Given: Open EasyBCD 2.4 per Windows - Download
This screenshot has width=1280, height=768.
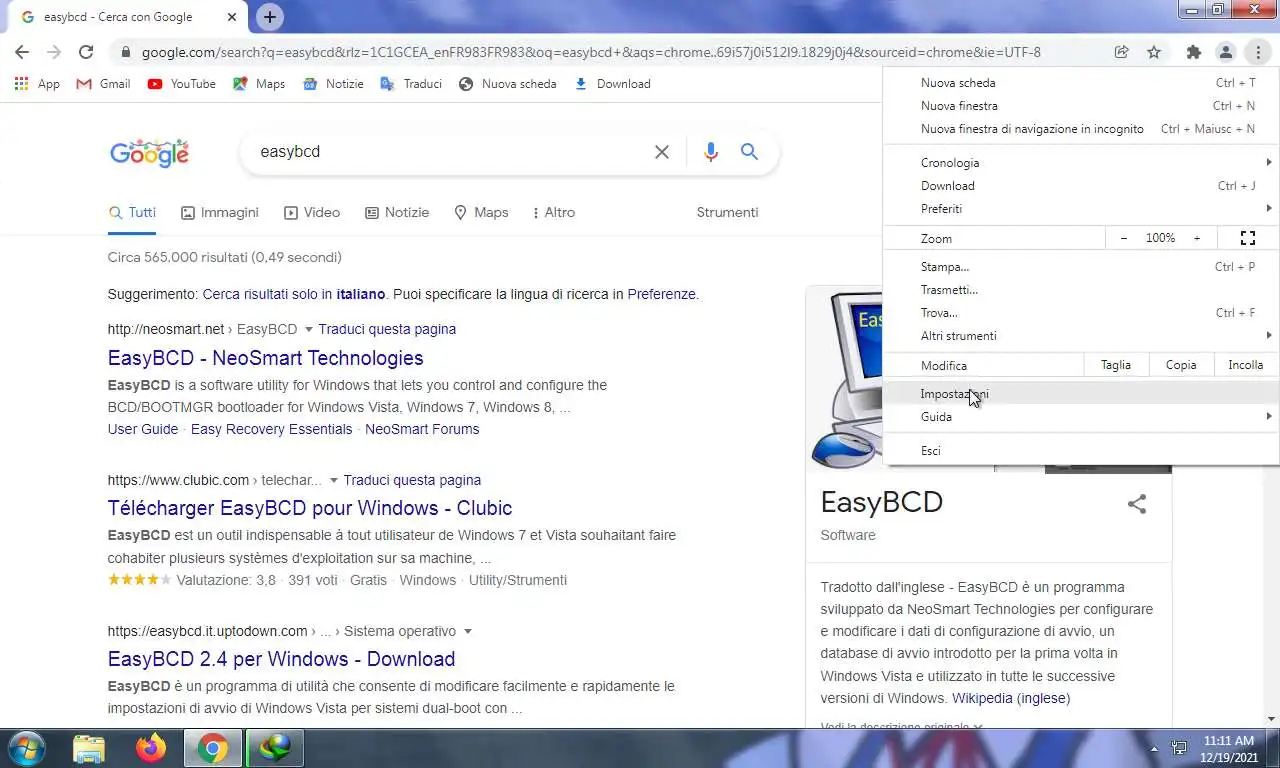Looking at the screenshot, I should tap(281, 659).
